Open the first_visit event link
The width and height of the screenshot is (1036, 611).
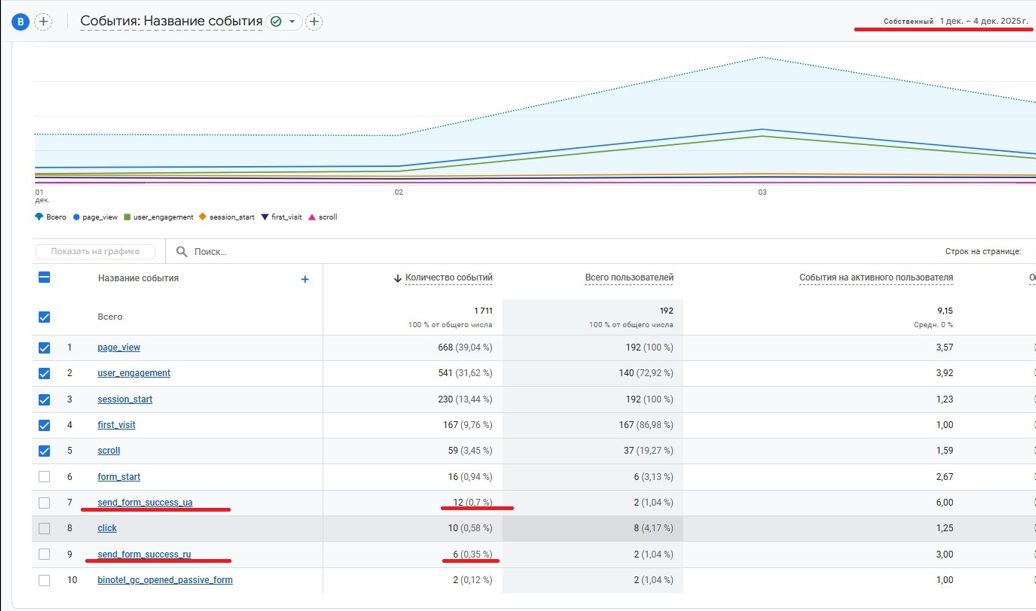pos(116,425)
